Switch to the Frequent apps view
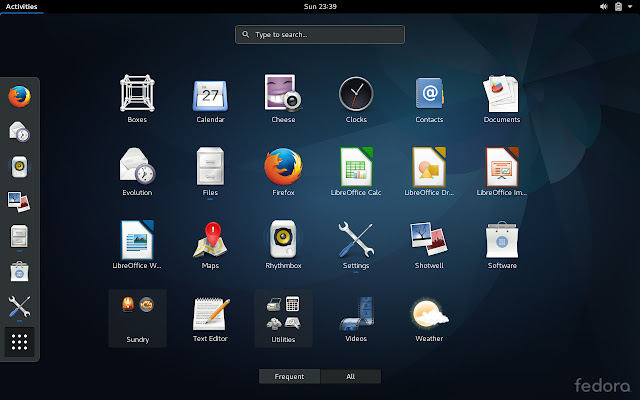The image size is (640, 400). pos(289,376)
